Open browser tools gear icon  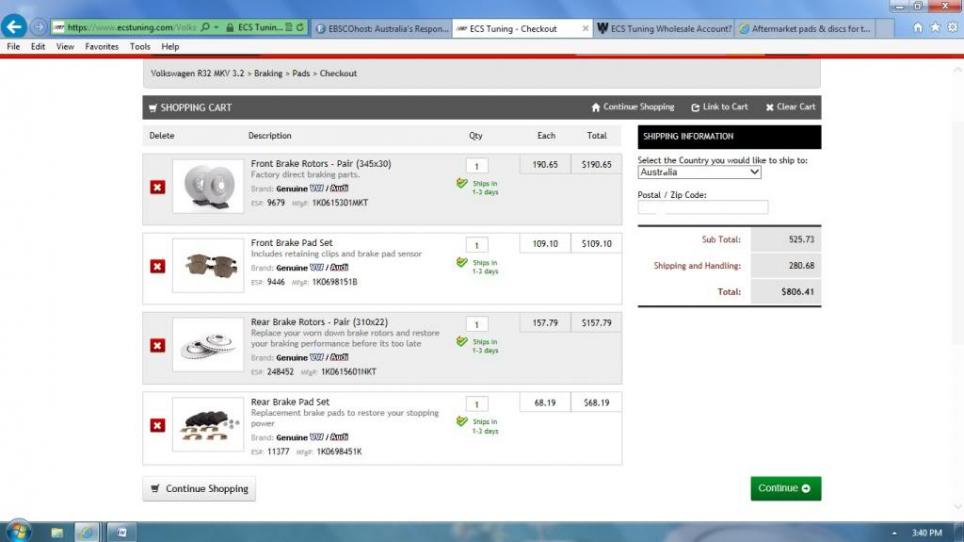[952, 28]
